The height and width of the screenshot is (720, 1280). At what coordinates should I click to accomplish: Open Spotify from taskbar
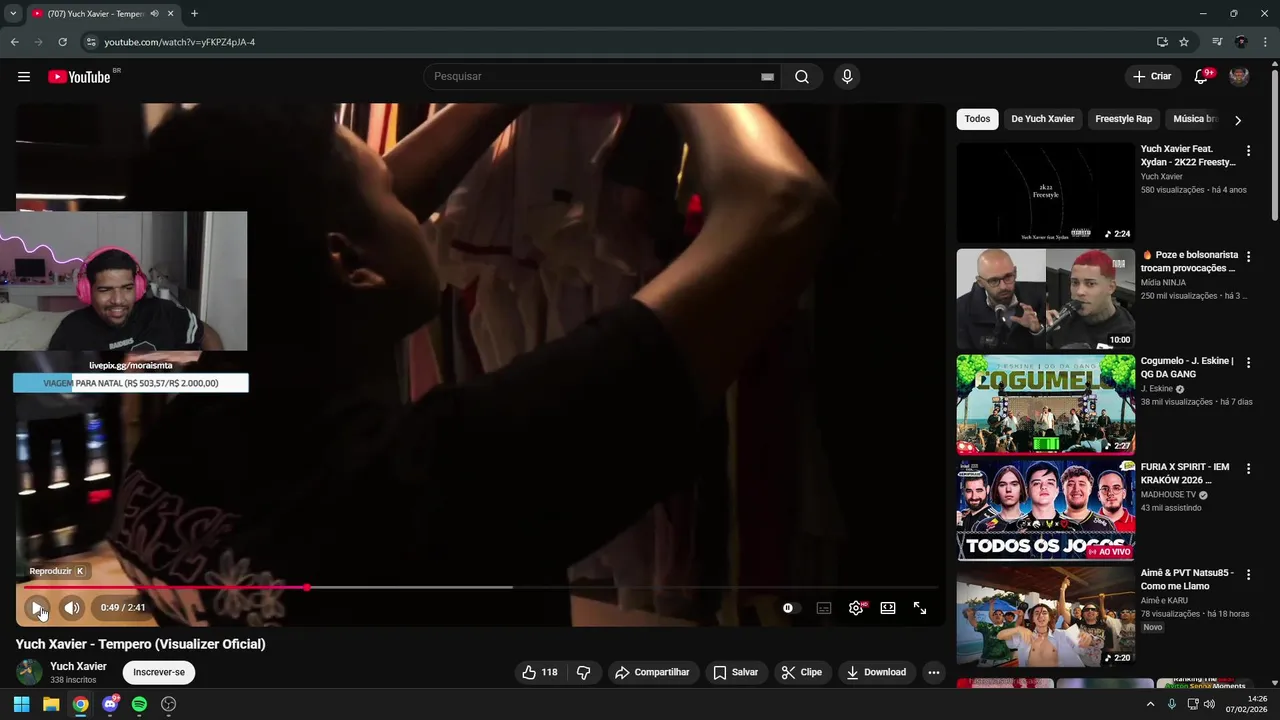point(139,704)
